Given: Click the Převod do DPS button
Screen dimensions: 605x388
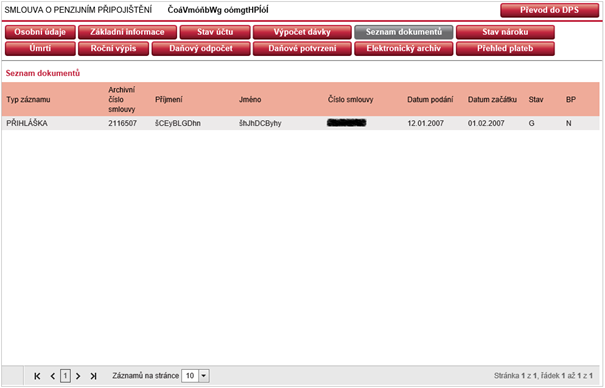Looking at the screenshot, I should tap(549, 10).
